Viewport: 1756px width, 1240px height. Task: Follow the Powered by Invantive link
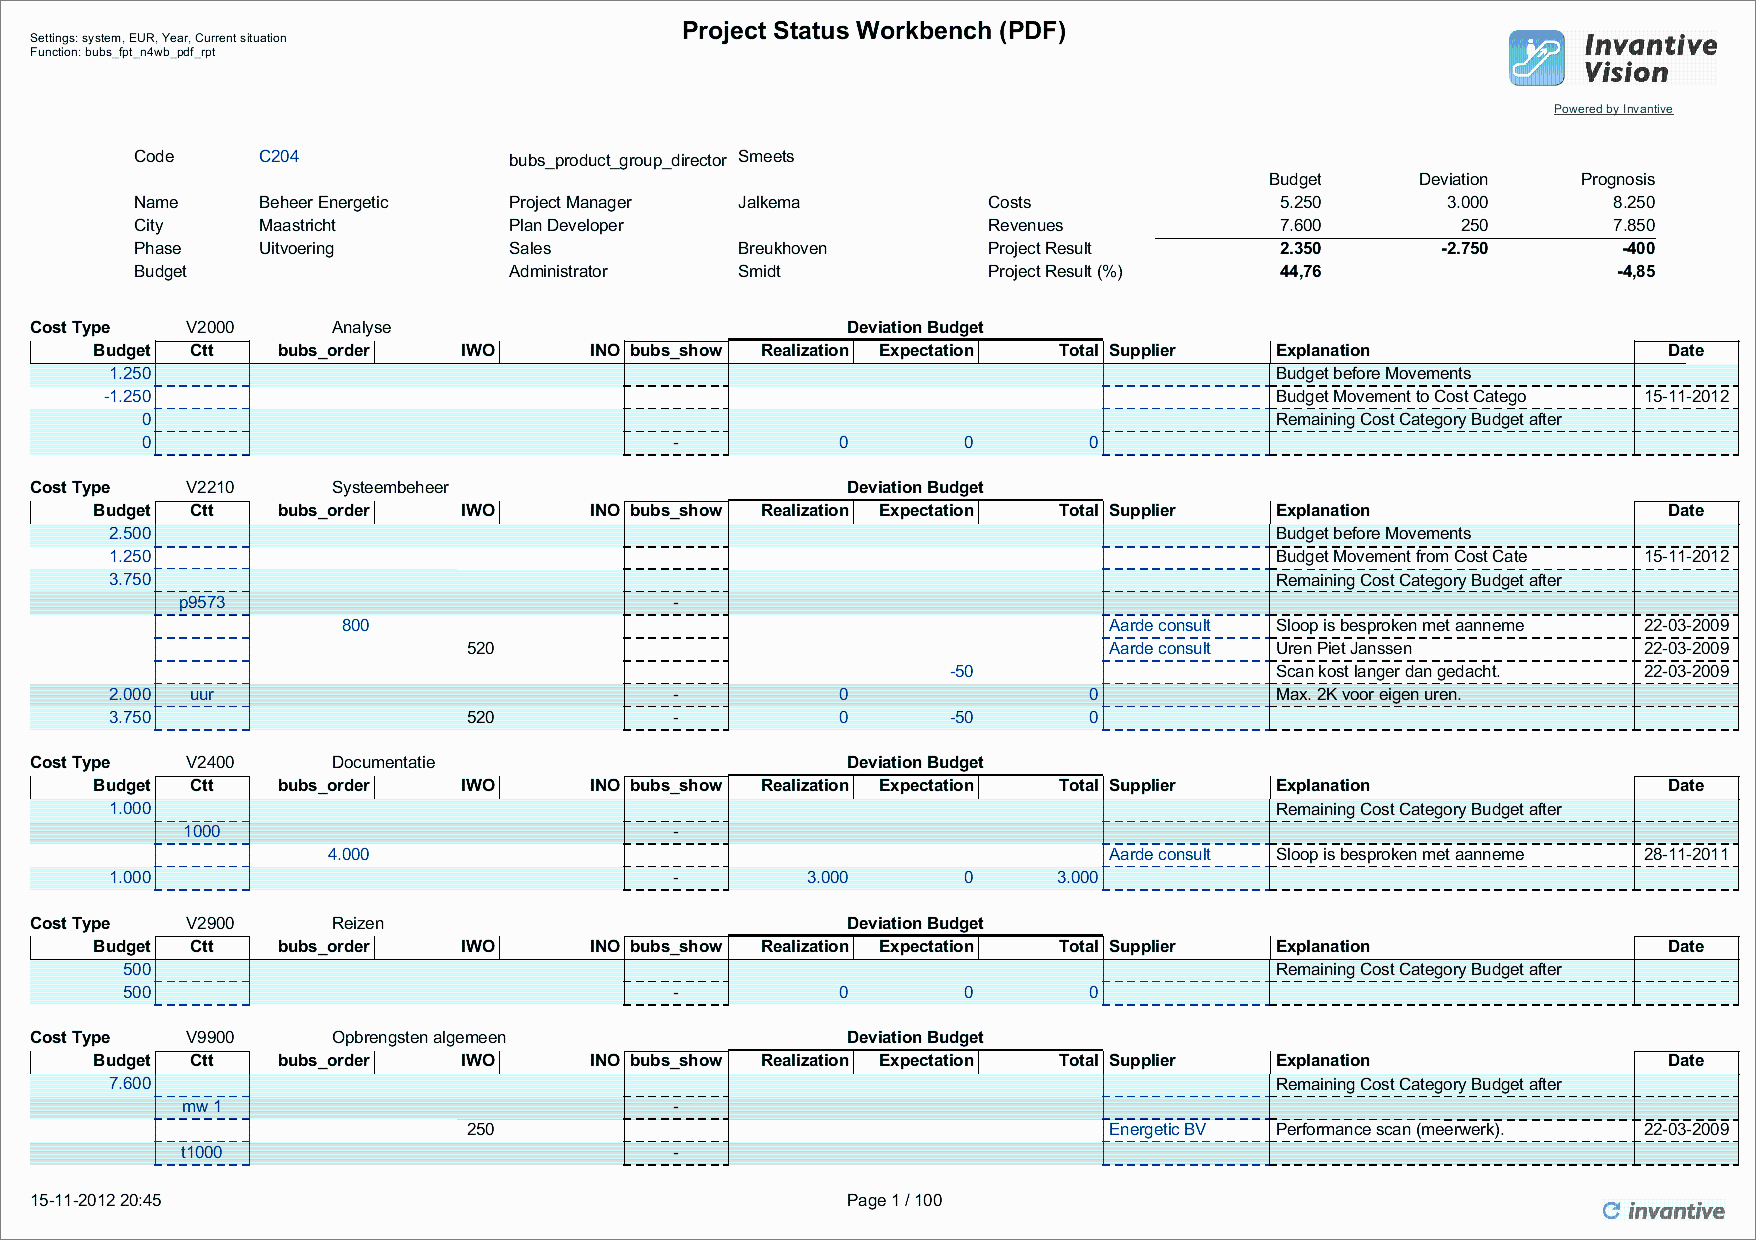[x=1612, y=109]
